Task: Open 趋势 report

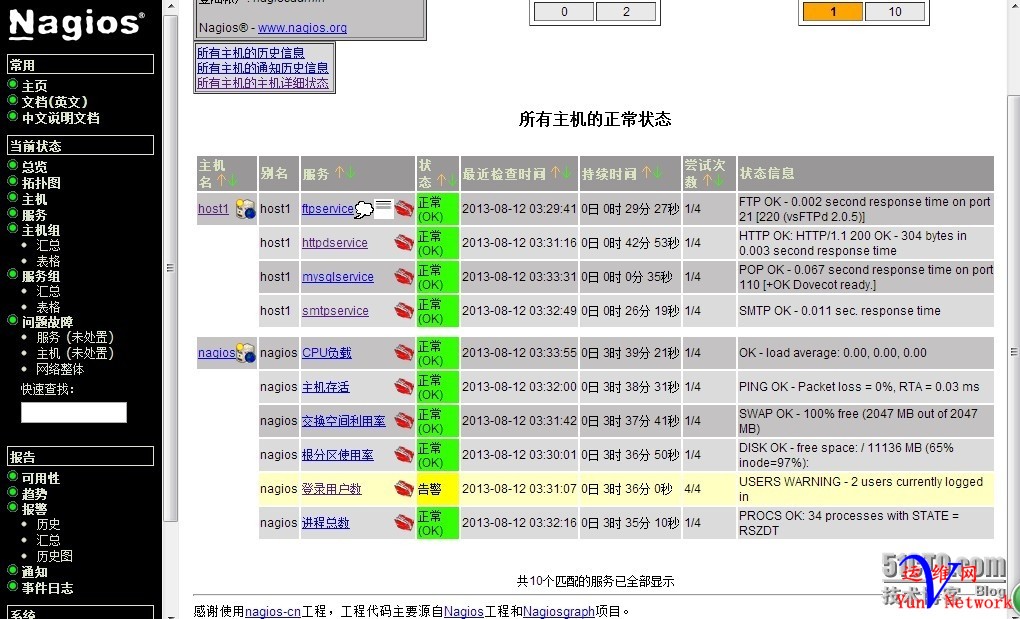Action: click(34, 494)
